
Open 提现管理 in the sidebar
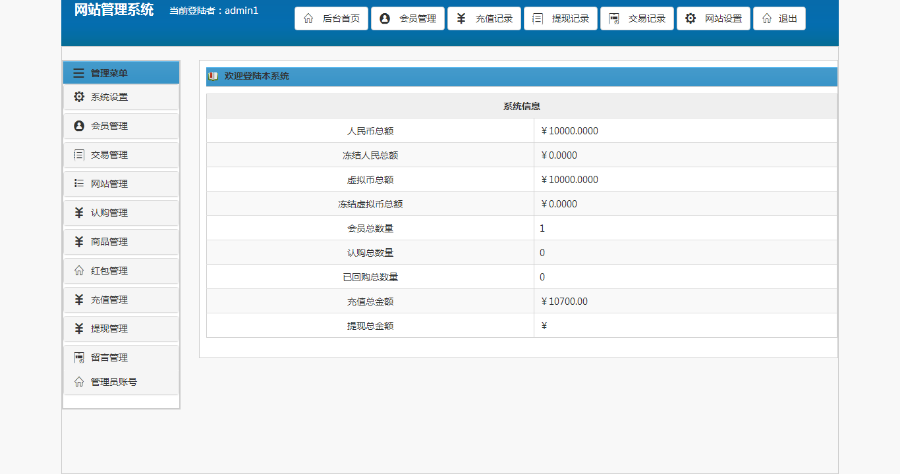coord(109,329)
